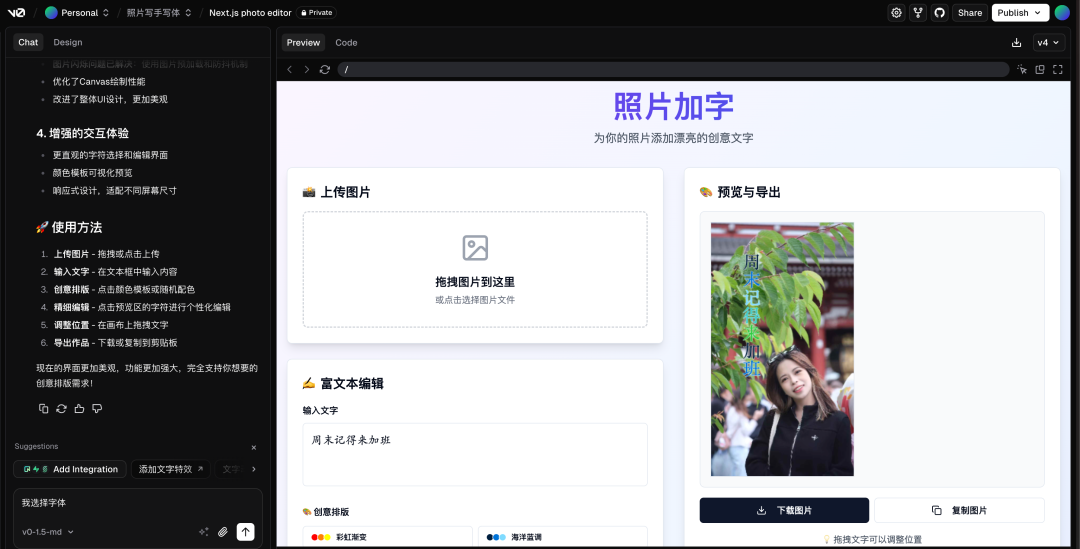Send the chat message arrow button

(245, 531)
